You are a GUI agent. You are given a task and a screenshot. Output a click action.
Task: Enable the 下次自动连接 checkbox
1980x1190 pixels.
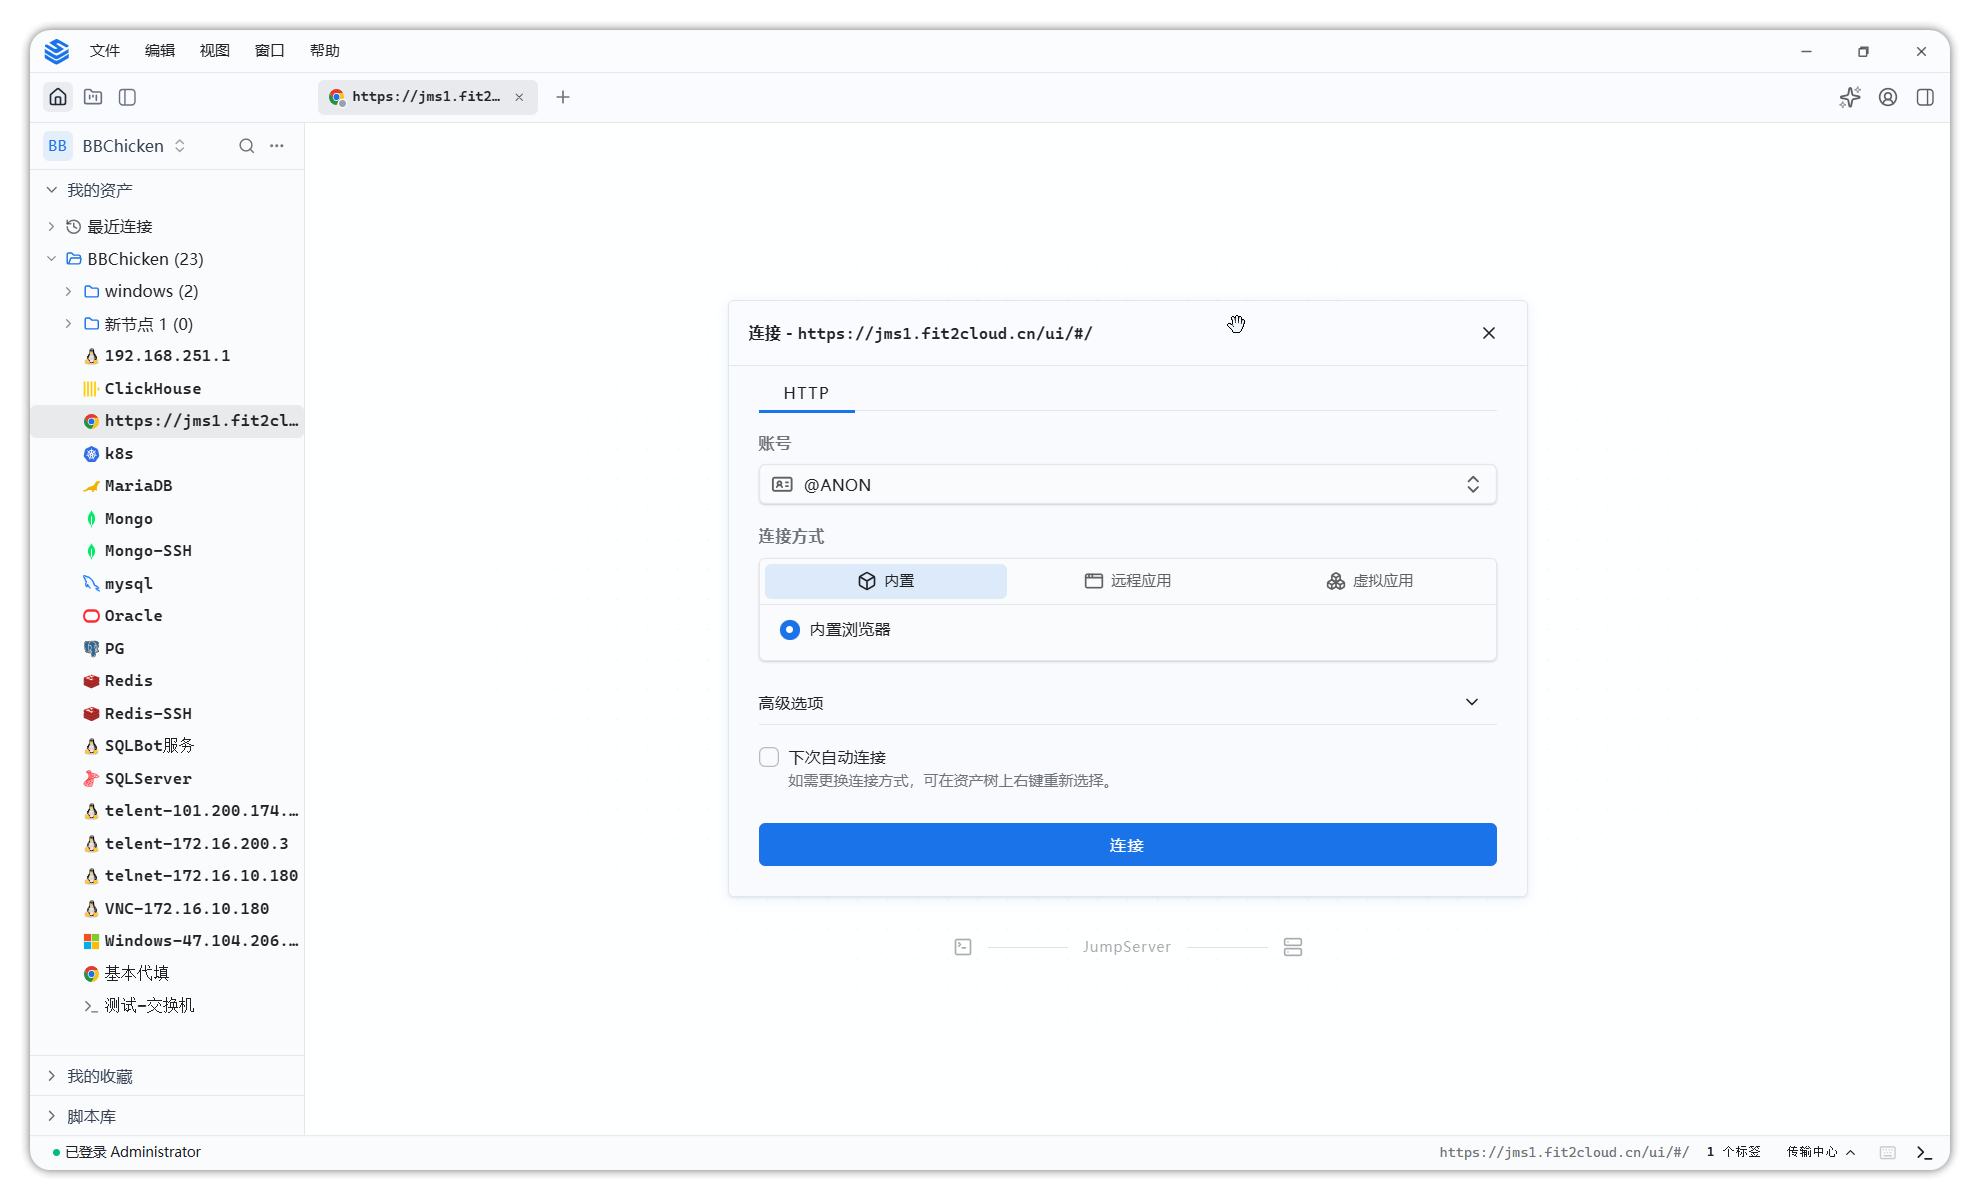[x=769, y=757]
